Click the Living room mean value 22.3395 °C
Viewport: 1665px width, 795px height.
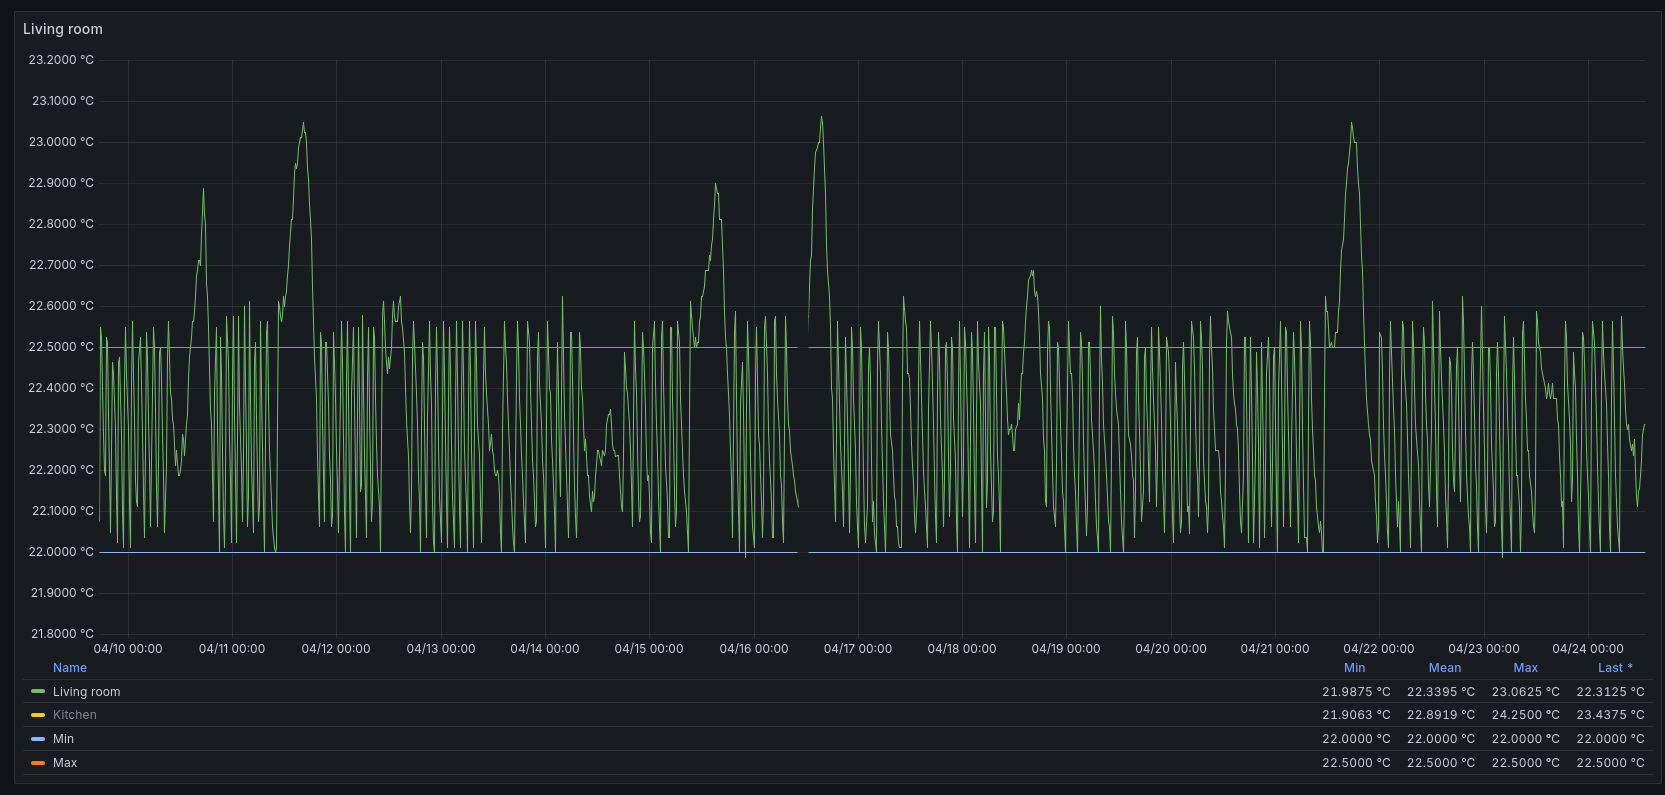(x=1440, y=692)
